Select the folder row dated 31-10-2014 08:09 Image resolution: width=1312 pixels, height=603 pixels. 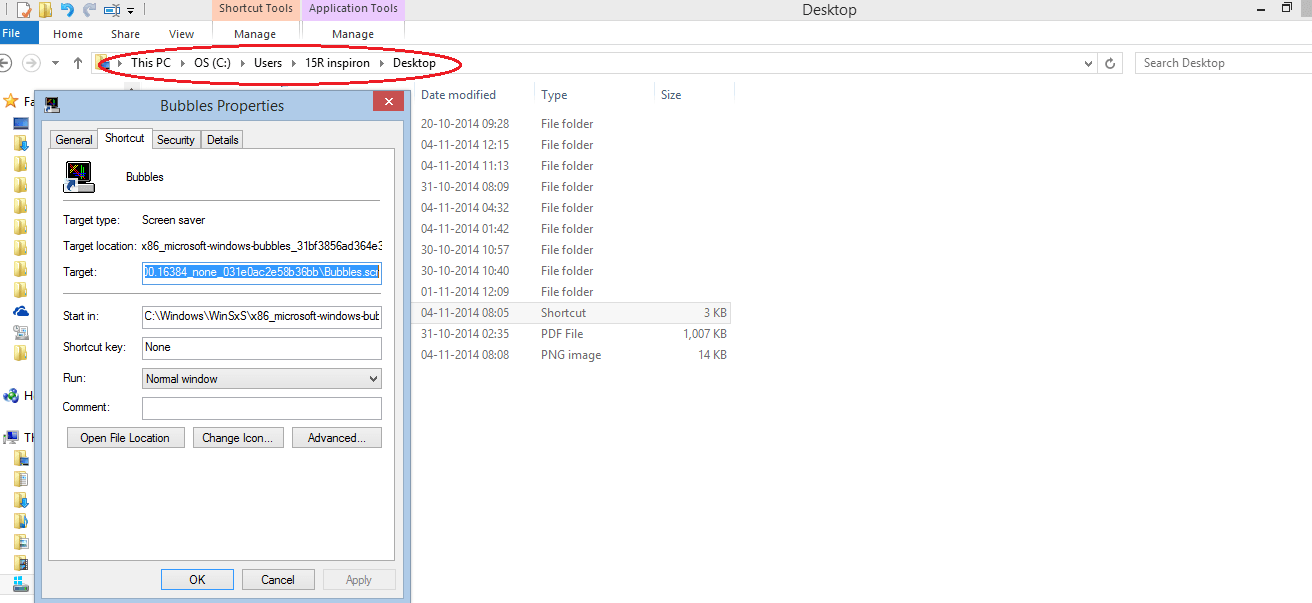[573, 187]
